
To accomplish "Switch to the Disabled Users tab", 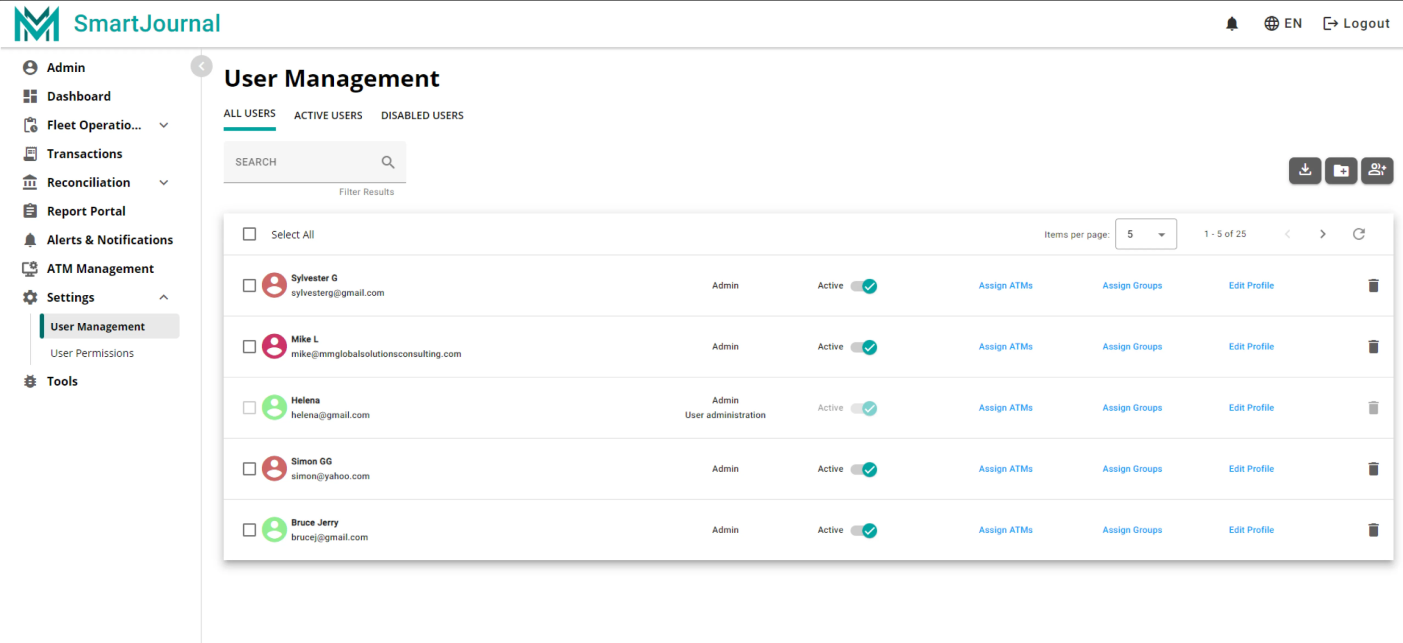I will [x=422, y=115].
